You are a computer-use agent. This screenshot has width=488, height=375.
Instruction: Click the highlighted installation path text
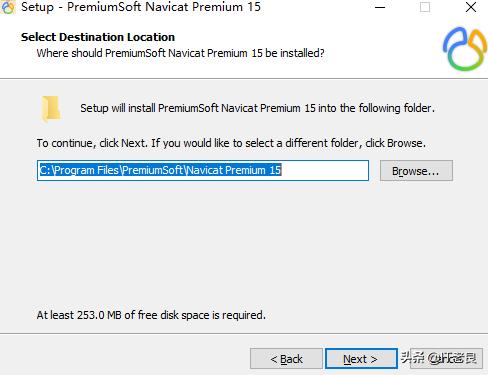pos(160,170)
